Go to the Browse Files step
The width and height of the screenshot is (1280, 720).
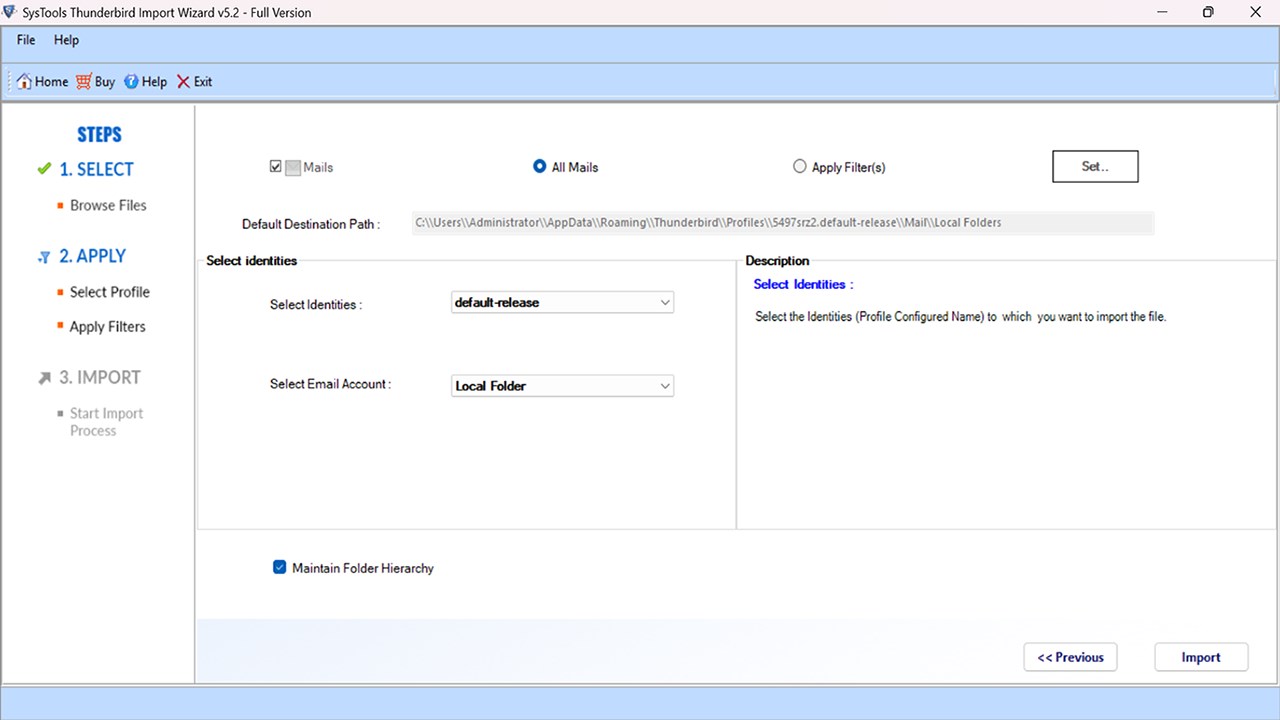[108, 205]
